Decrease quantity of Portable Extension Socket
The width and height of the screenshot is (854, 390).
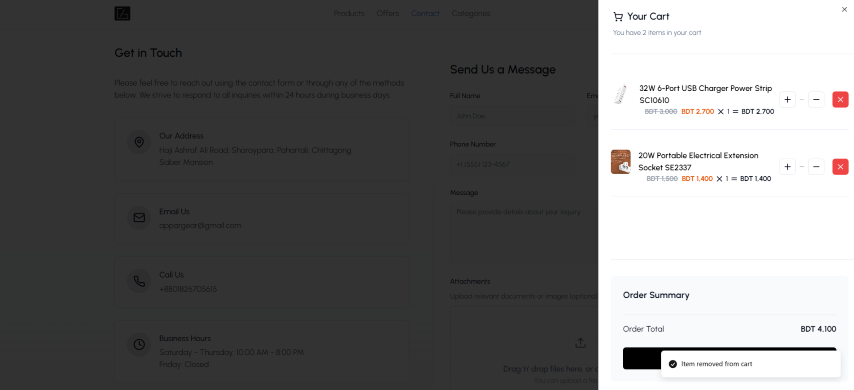[816, 167]
